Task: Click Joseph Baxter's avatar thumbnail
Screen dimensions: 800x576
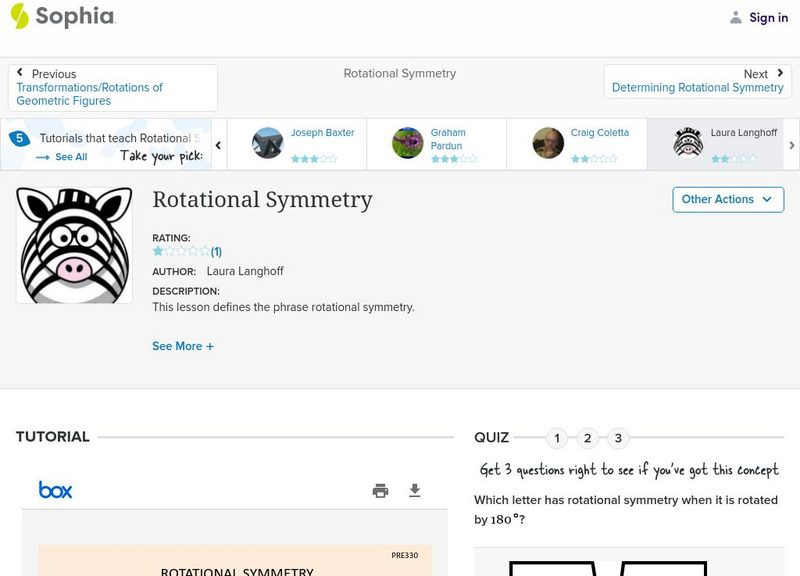Action: tap(266, 143)
